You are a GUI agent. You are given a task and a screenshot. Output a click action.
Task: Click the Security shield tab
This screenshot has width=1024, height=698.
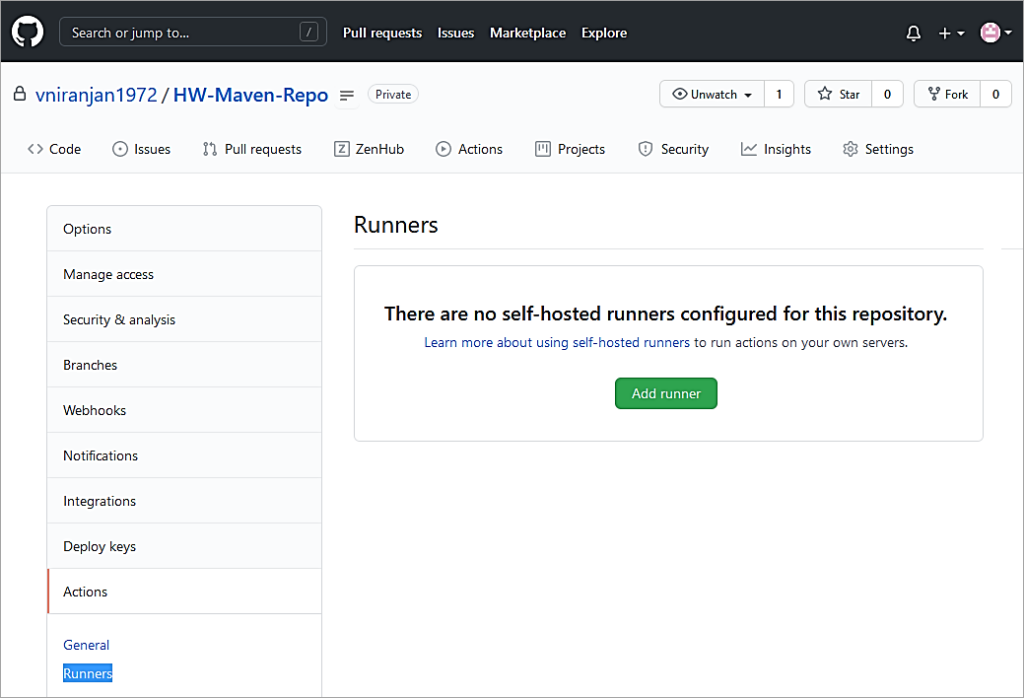coord(673,148)
